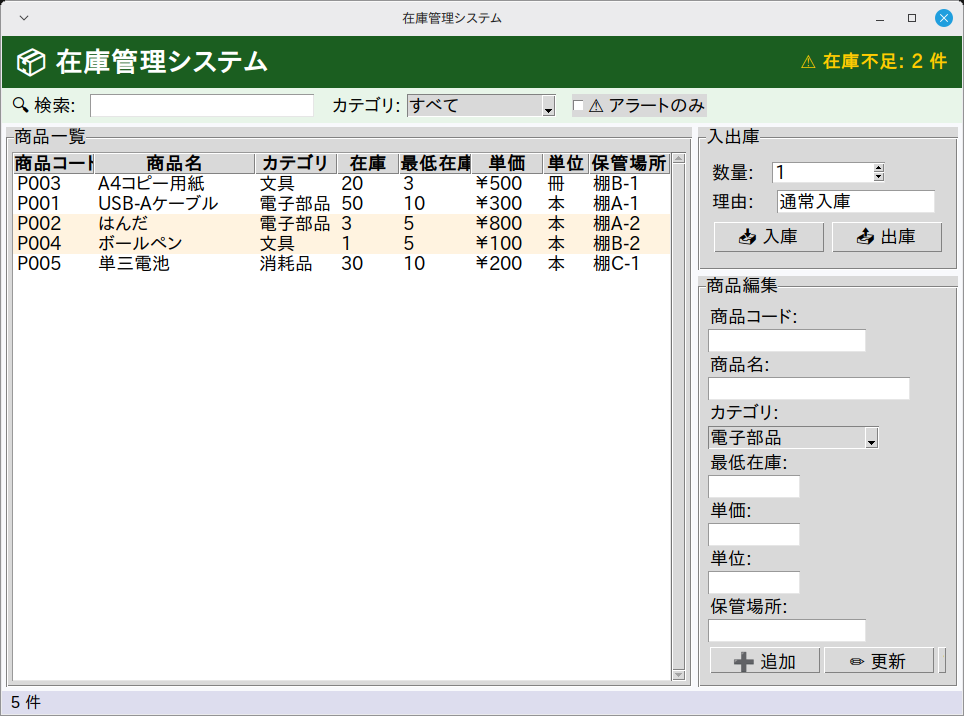Click the box logo icon in header
Viewport: 964px width, 716px height.
31,62
